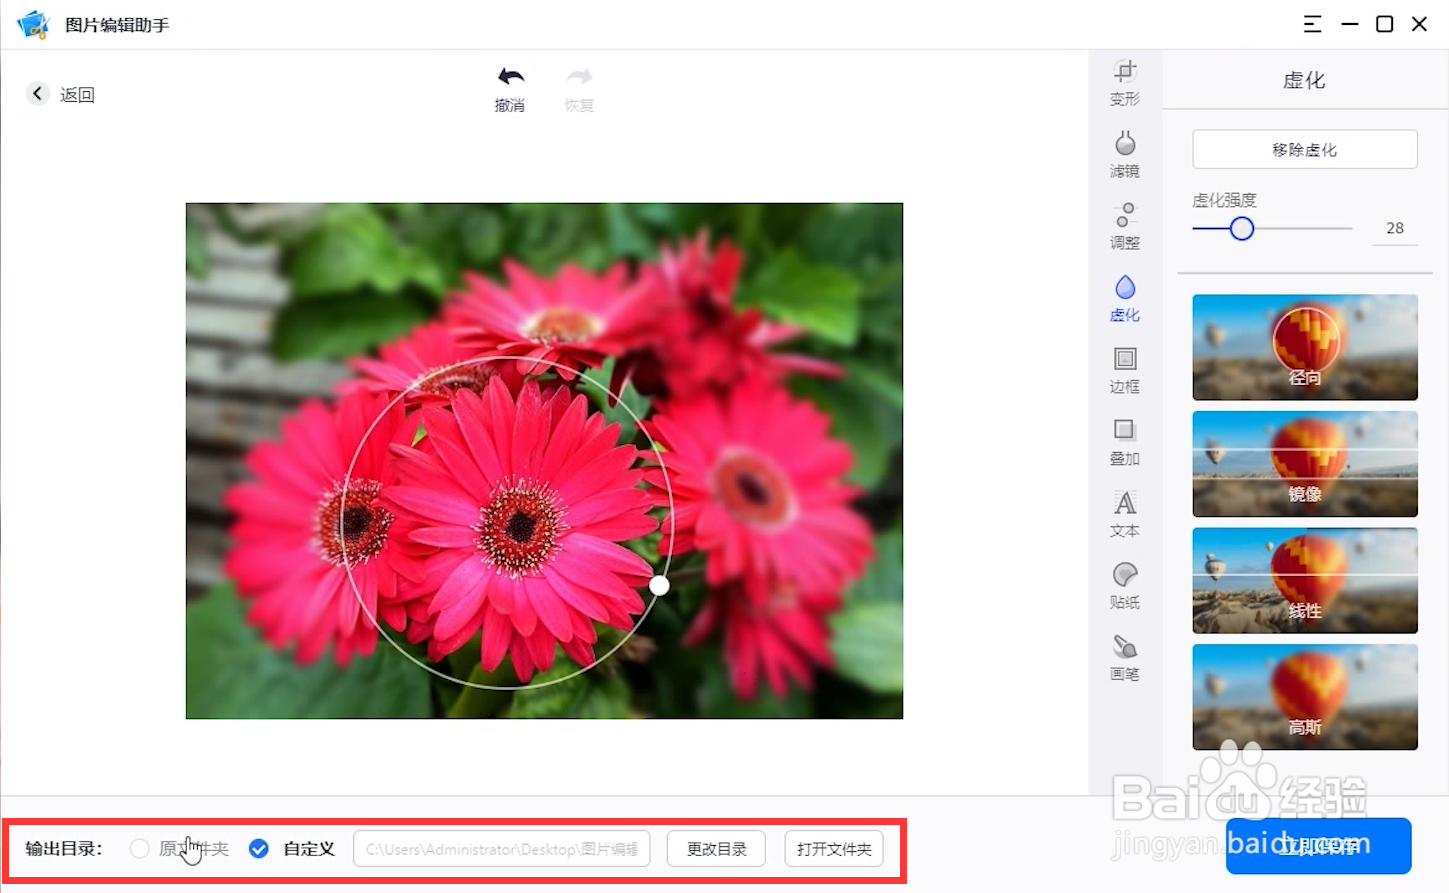This screenshot has height=893, width=1449.
Task: Click the 移除虚化 button
Action: (1303, 148)
